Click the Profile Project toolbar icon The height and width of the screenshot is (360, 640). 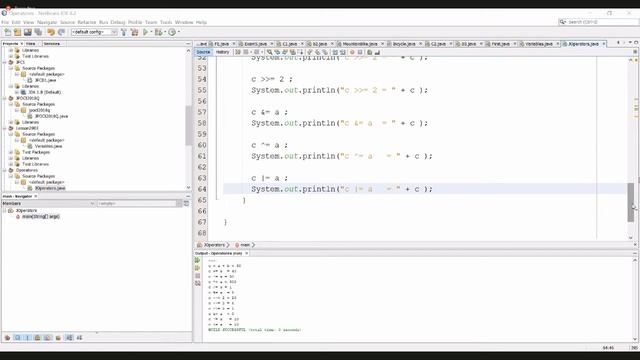pyautogui.click(x=172, y=32)
